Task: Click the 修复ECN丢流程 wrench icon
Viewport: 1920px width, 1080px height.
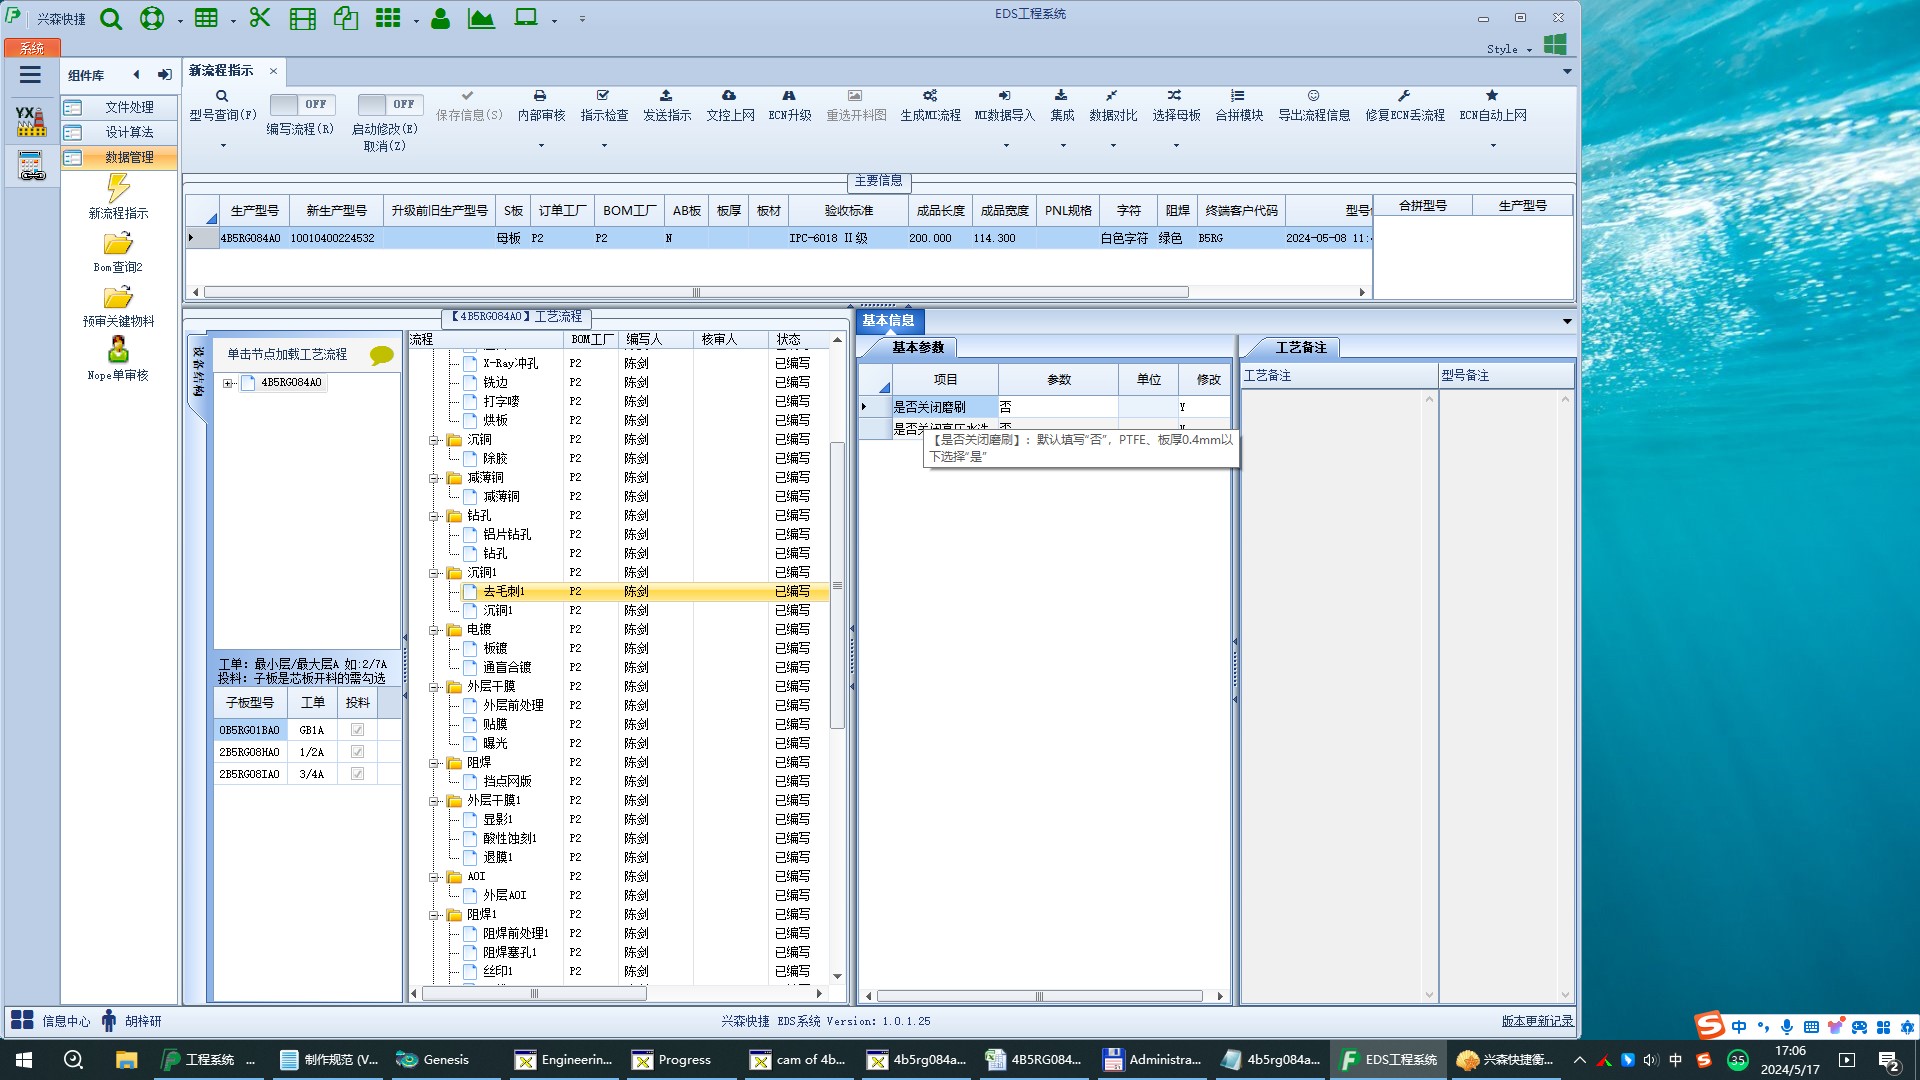Action: click(x=1404, y=96)
